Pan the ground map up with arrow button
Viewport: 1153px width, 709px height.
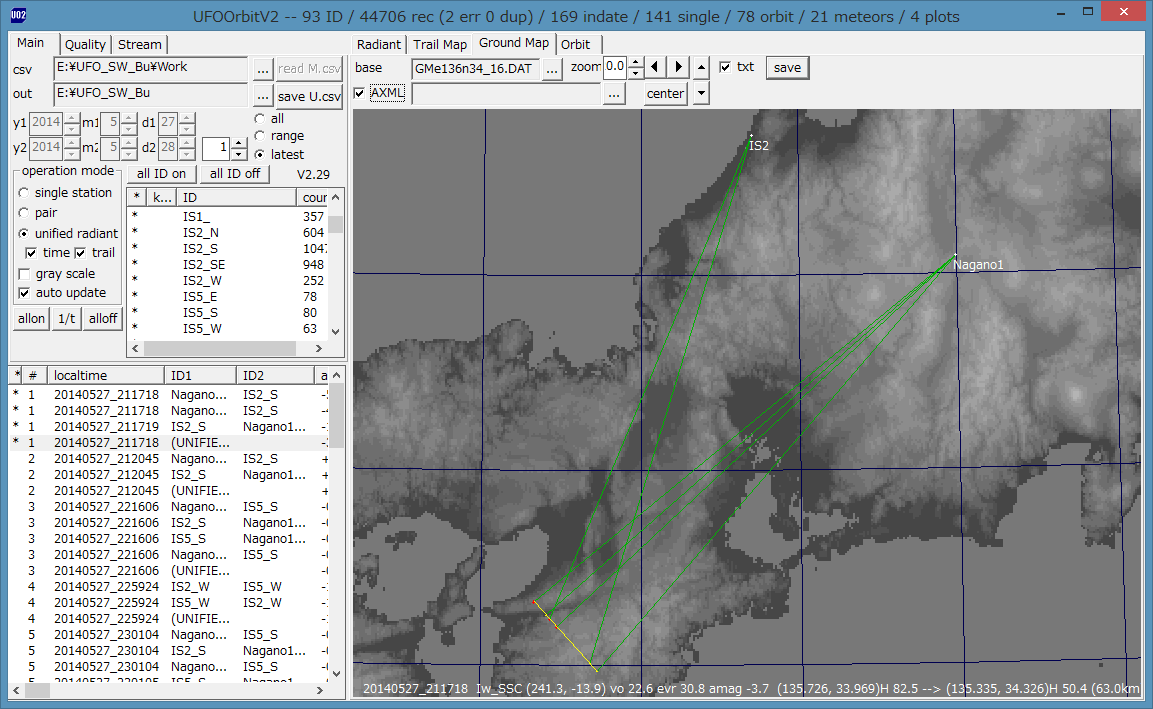(701, 68)
